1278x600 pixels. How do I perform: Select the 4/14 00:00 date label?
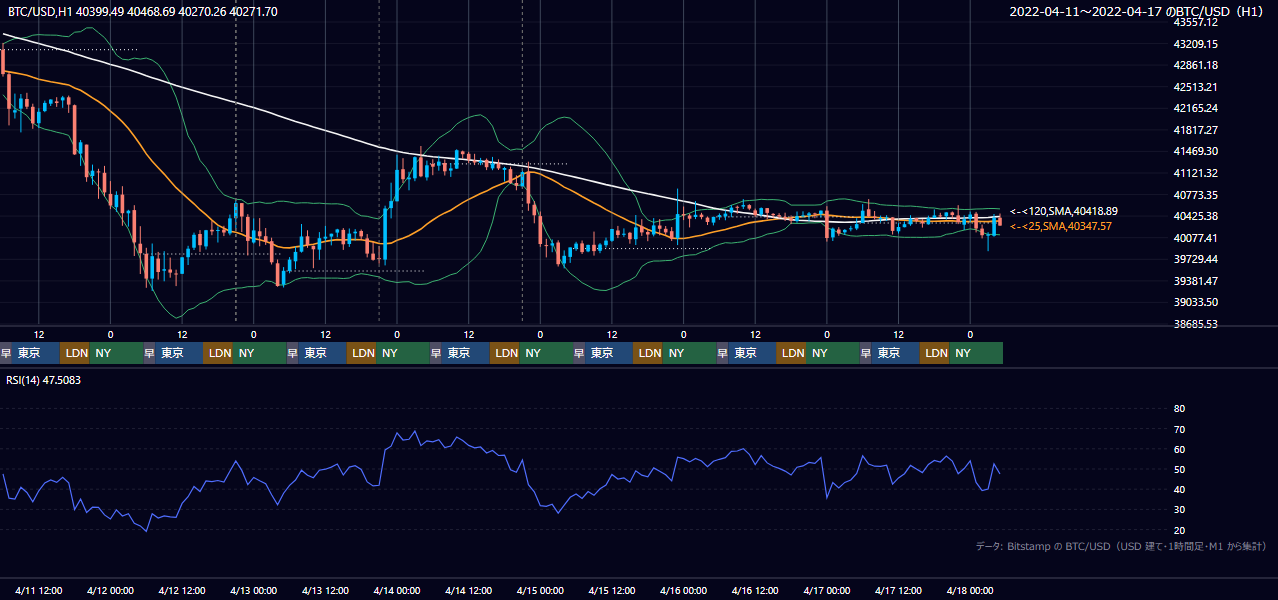click(x=397, y=590)
